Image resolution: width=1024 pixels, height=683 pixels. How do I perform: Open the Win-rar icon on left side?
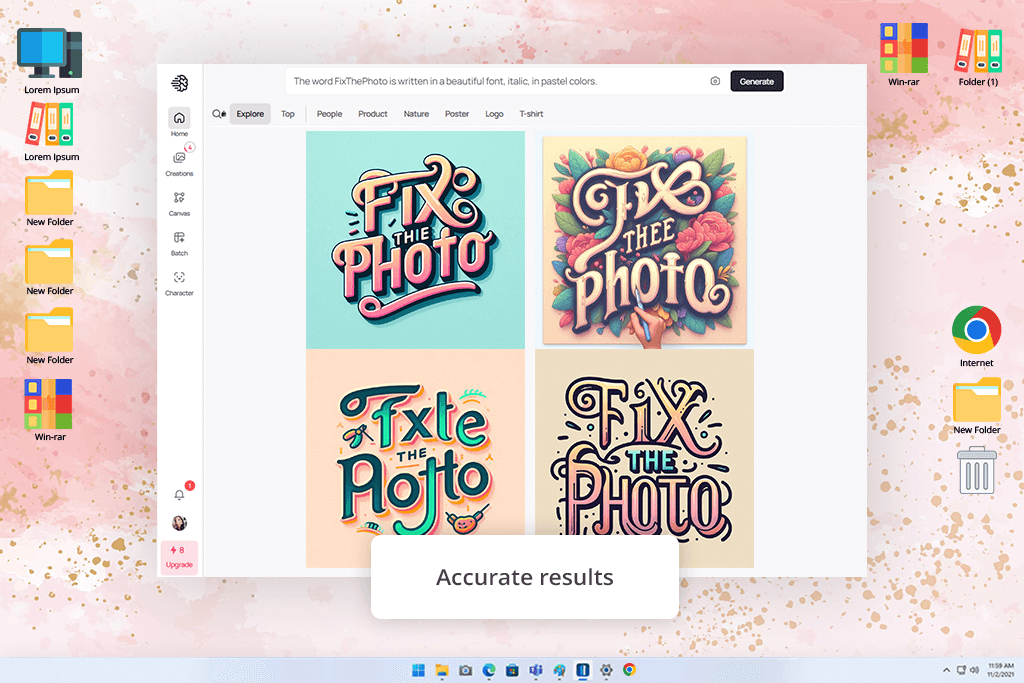[x=50, y=410]
